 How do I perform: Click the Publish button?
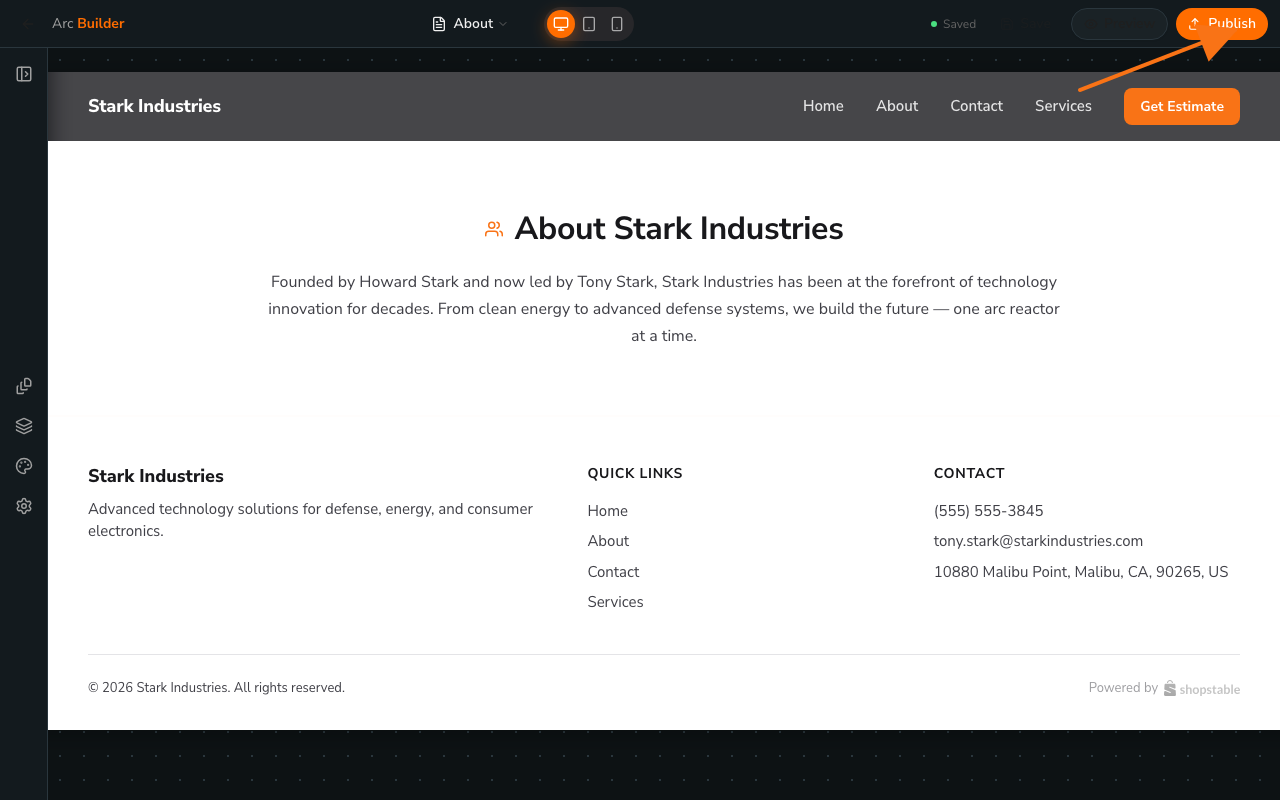(1222, 24)
